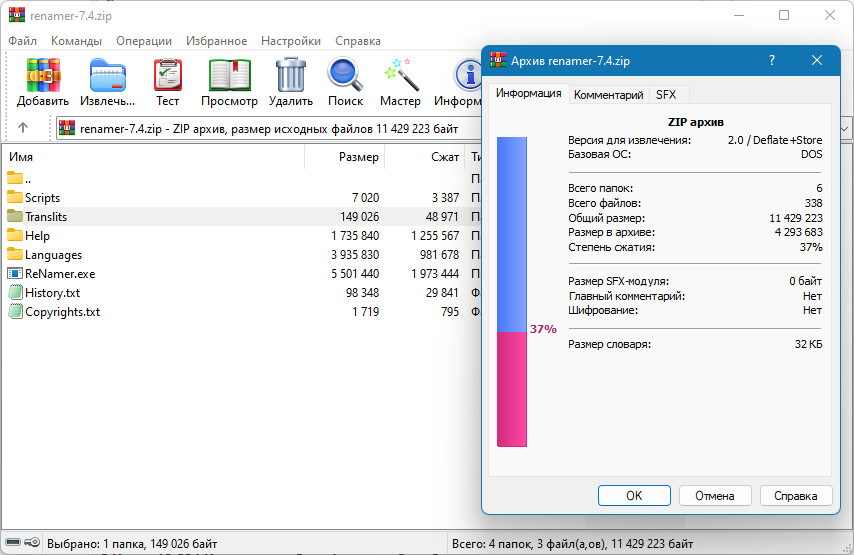This screenshot has width=854, height=555.
Task: Click the Languages packed size 981 678
Action: [439, 255]
